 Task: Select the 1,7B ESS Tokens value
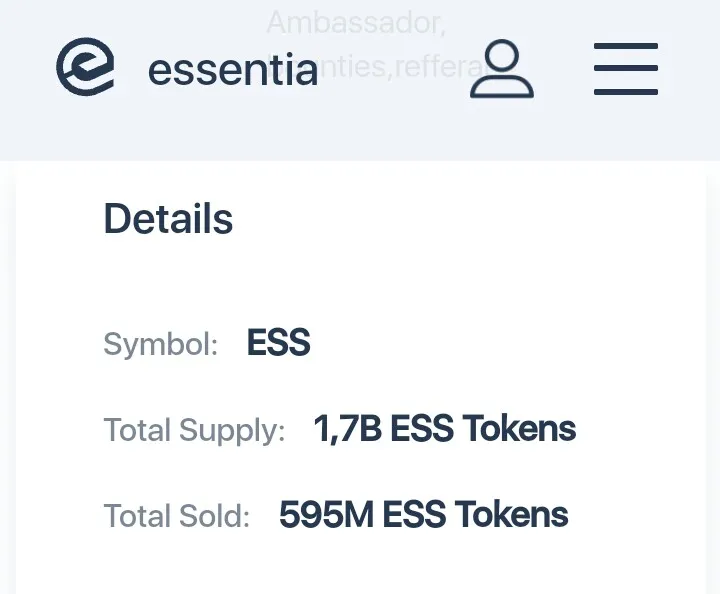tap(444, 428)
